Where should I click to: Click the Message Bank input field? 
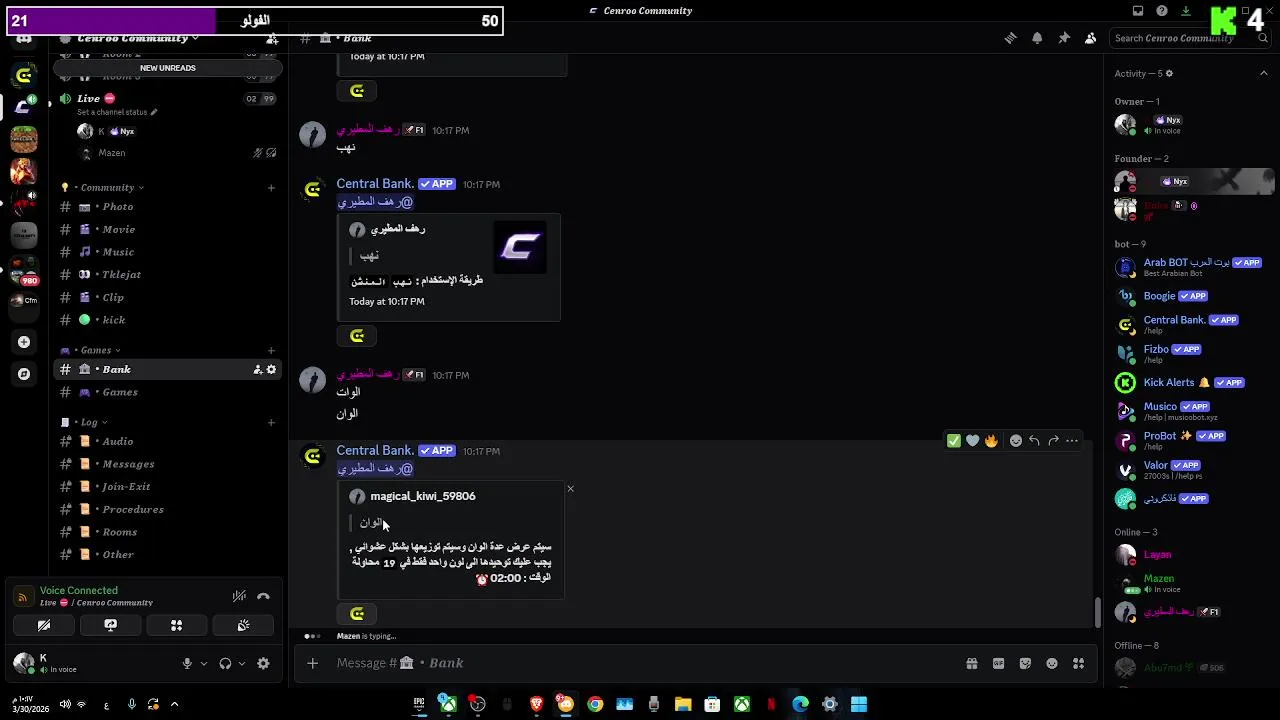[640, 663]
